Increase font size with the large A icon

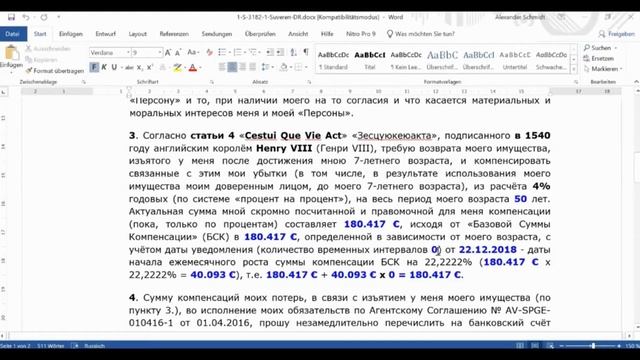(168, 53)
